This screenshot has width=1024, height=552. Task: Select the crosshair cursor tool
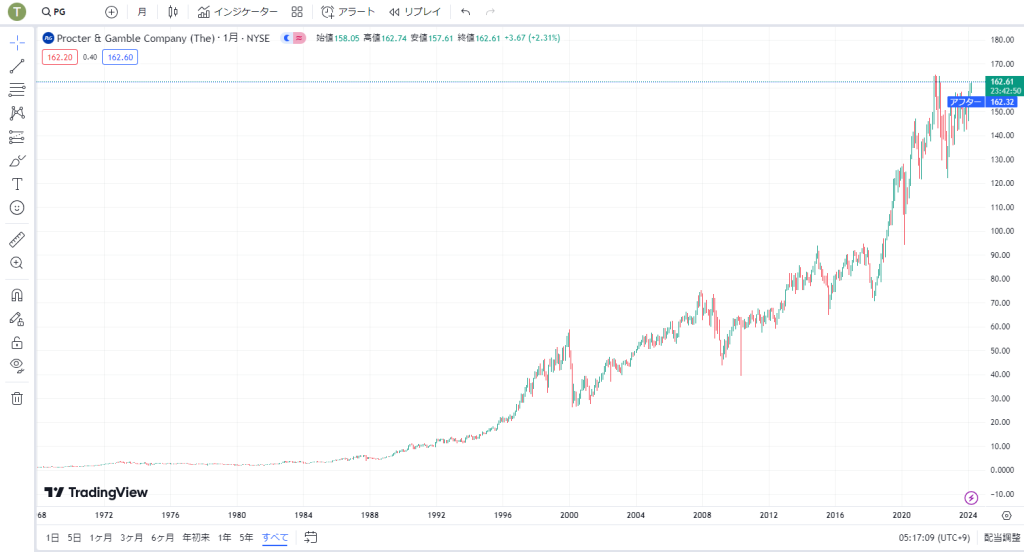click(x=17, y=43)
